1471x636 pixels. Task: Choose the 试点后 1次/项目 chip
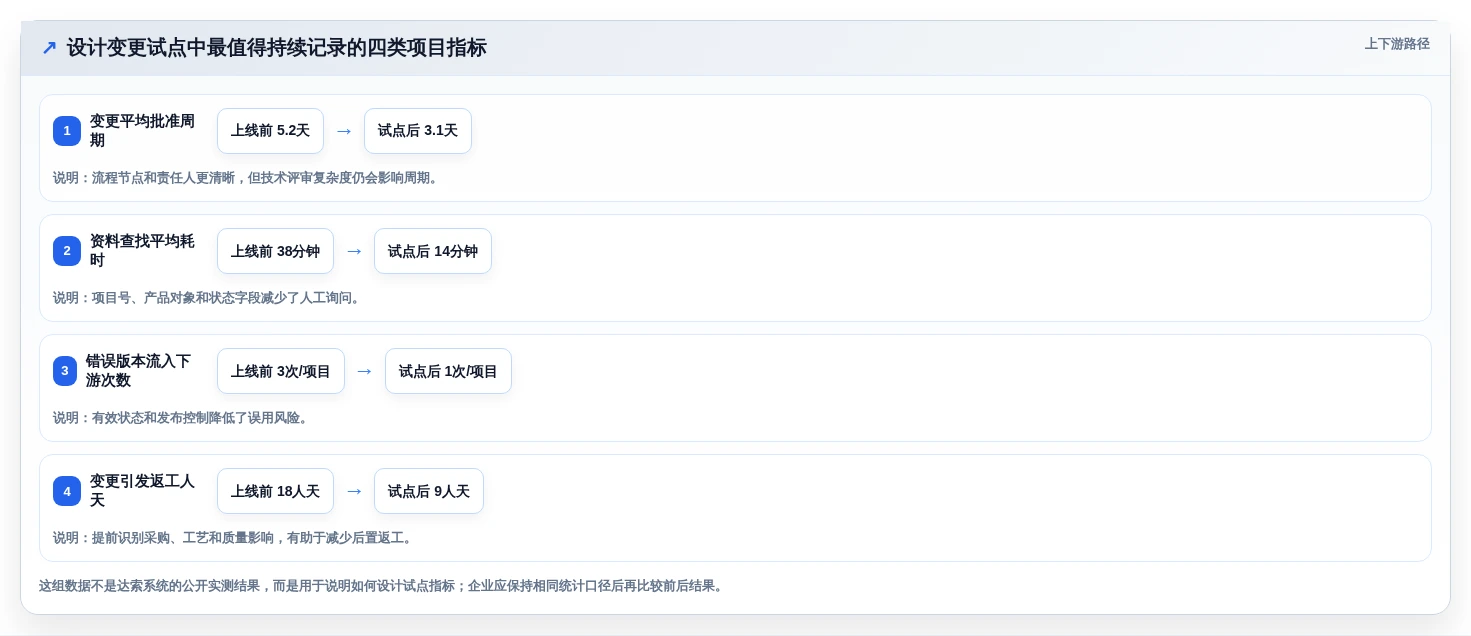click(x=448, y=371)
